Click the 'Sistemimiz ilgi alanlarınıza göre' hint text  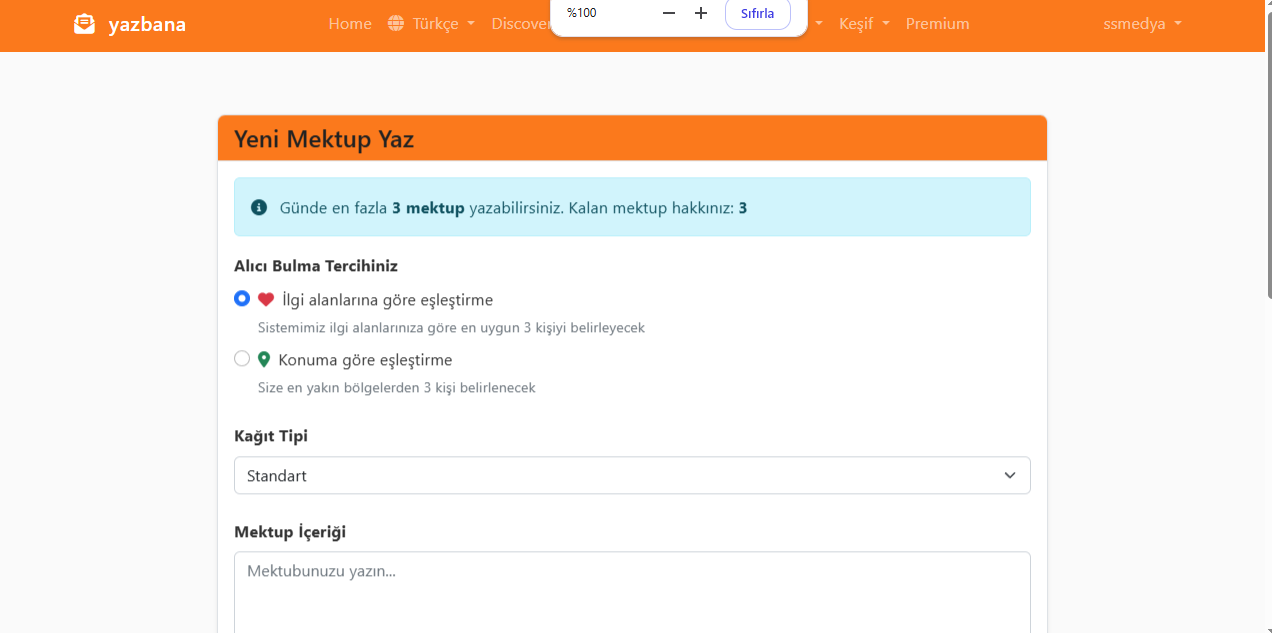click(x=451, y=327)
